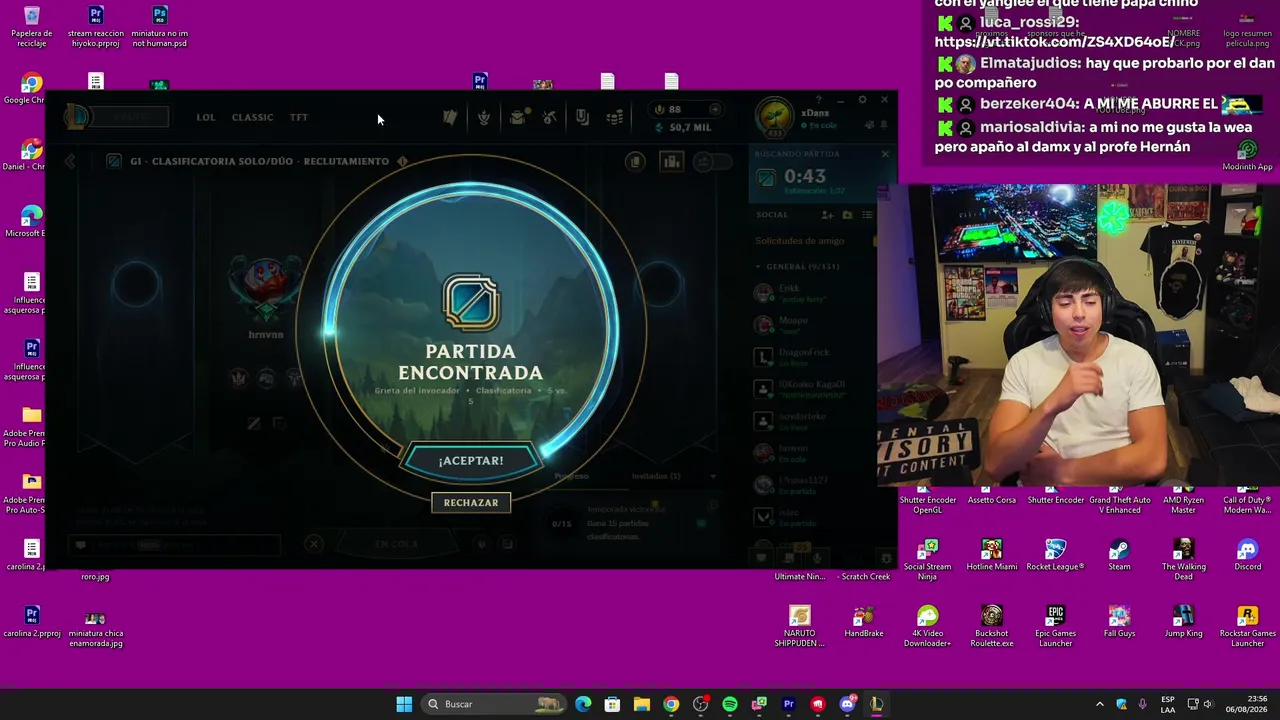Open stream reaccion hiyoko.prproj file
Screen dimensions: 1280x720
click(x=96, y=27)
